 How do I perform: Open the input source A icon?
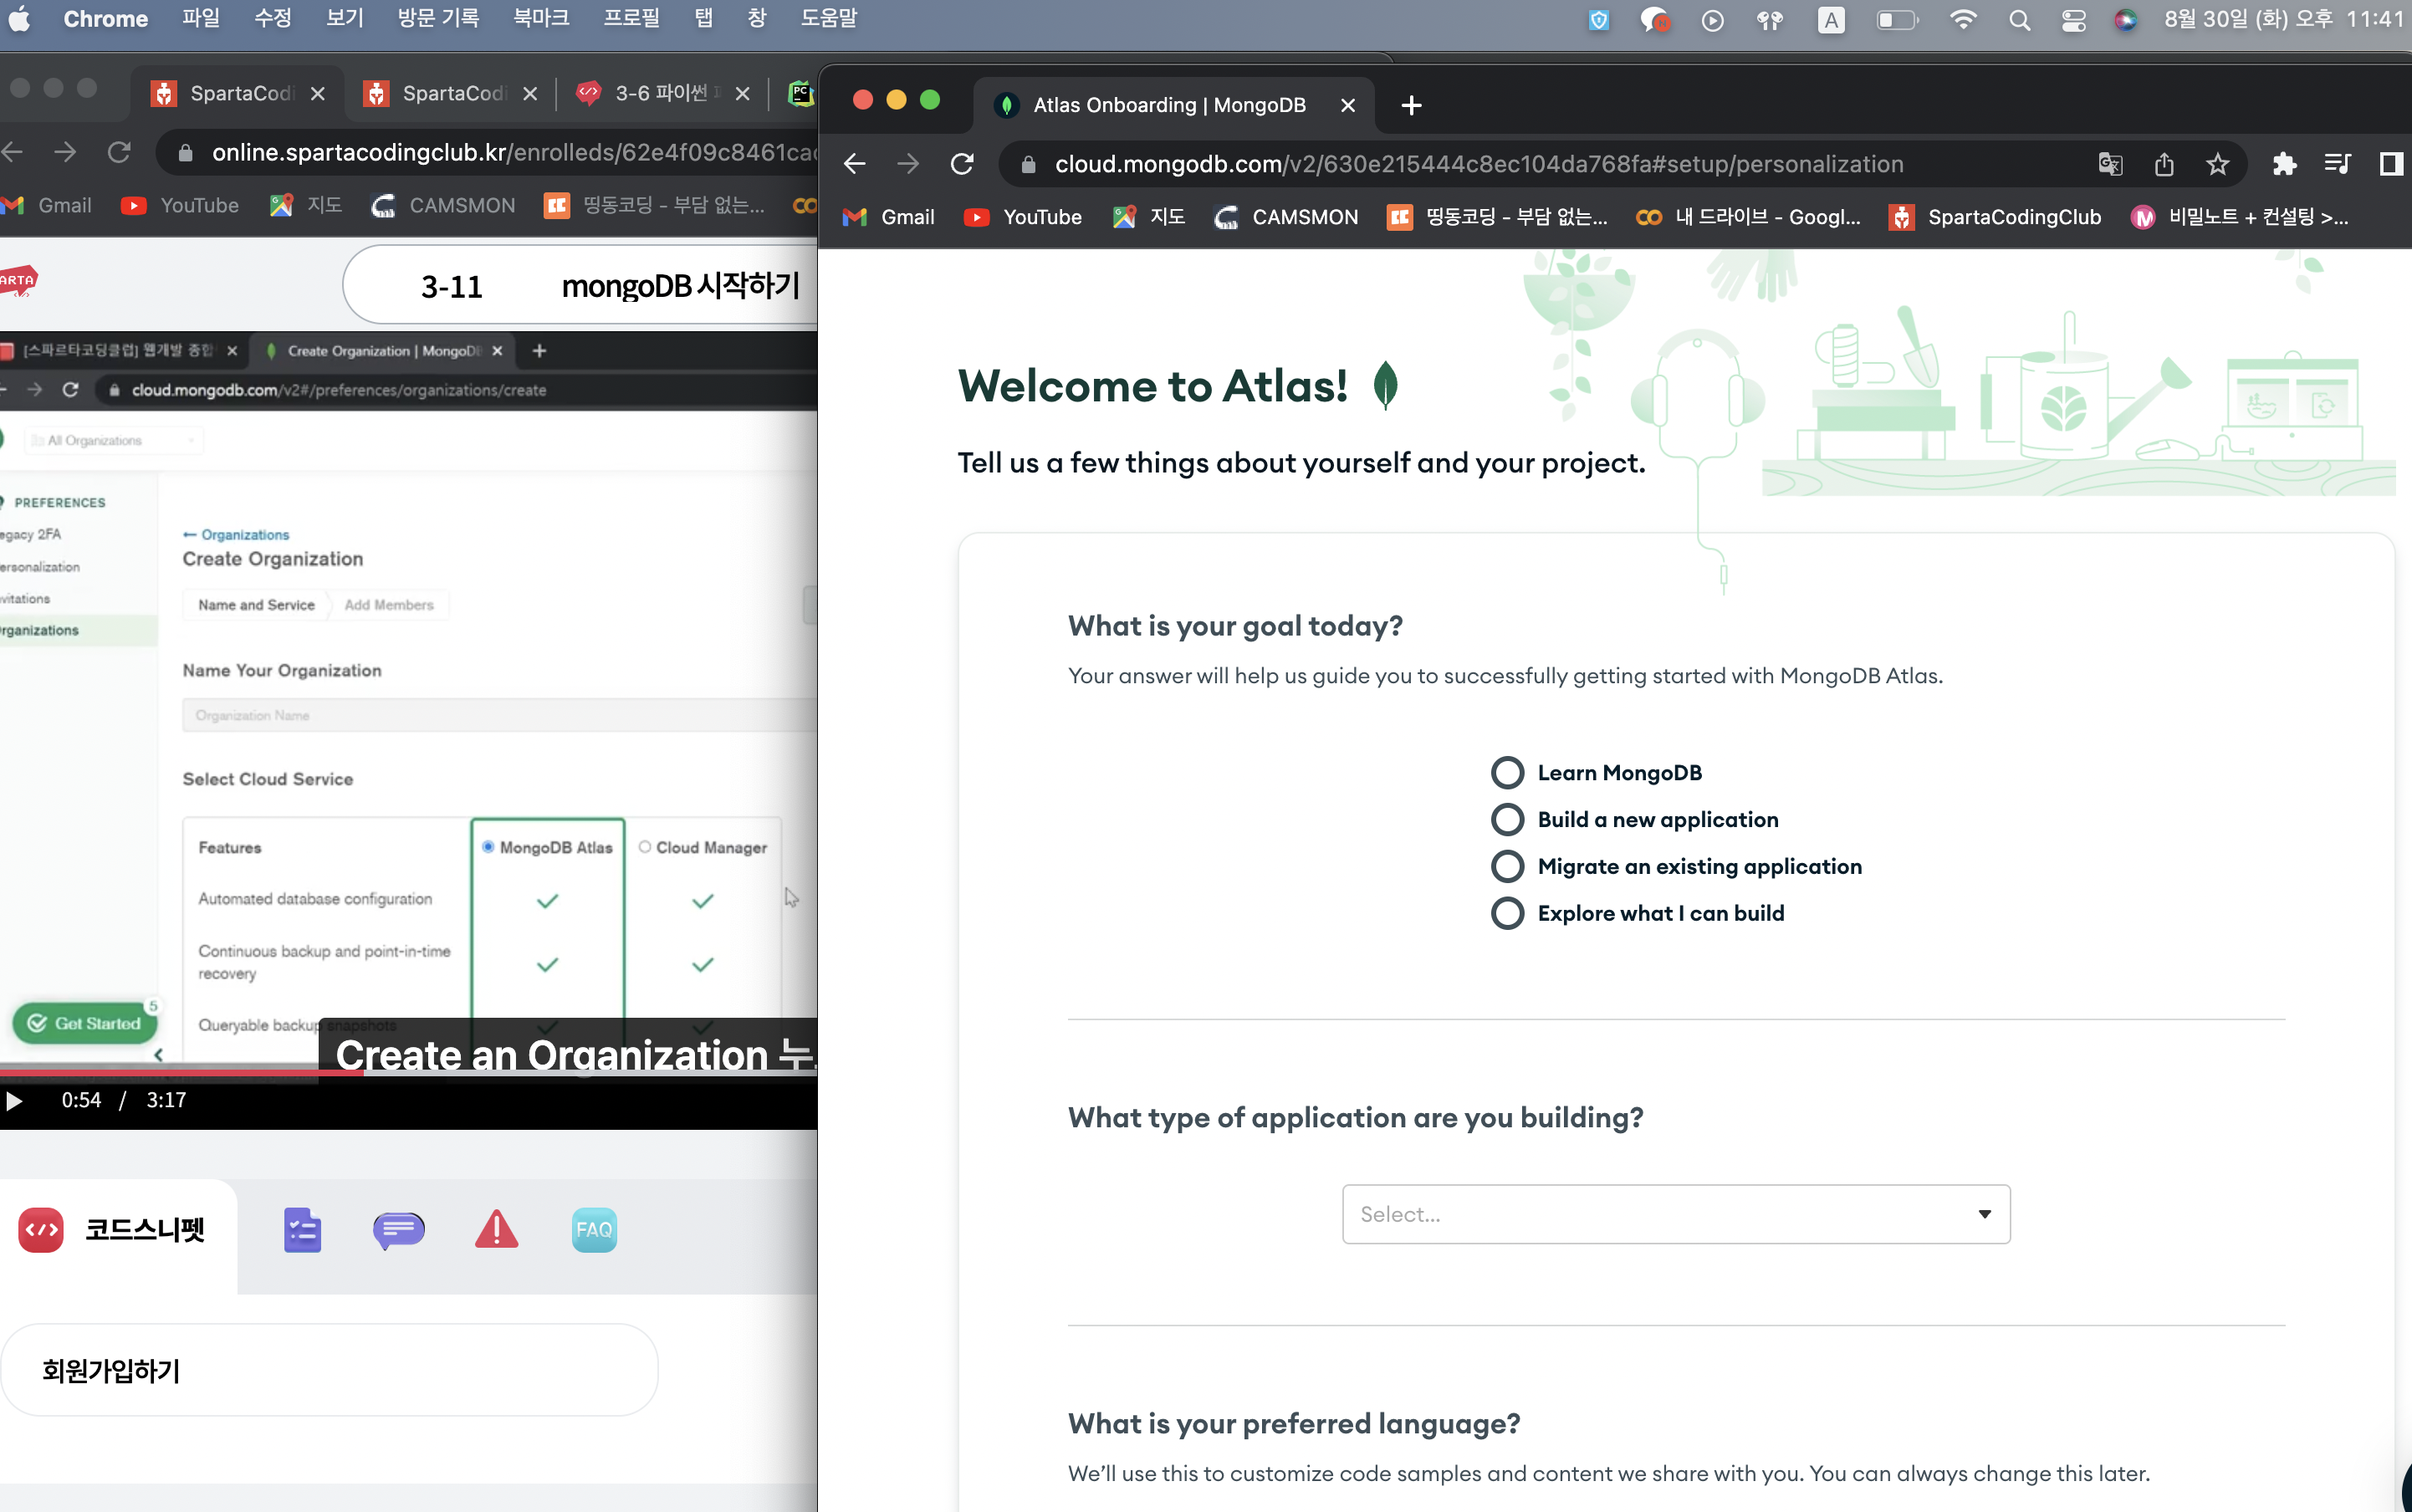pyautogui.click(x=1831, y=20)
